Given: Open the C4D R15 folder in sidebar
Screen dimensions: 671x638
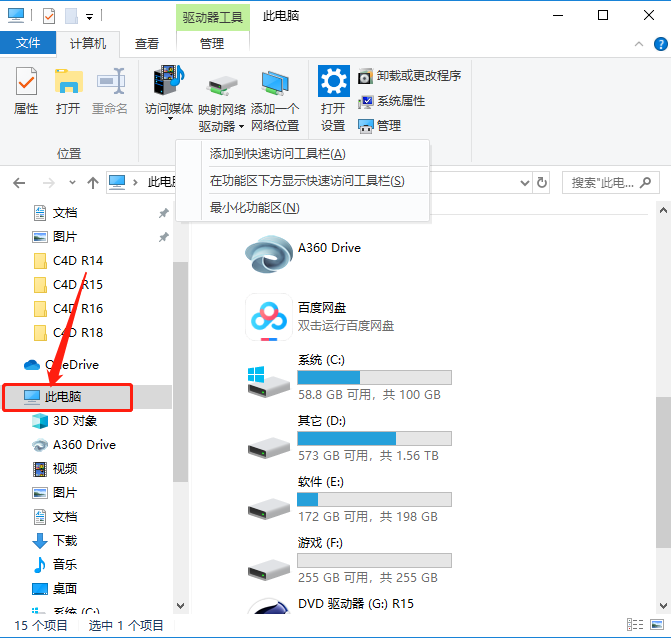Looking at the screenshot, I should [x=77, y=285].
